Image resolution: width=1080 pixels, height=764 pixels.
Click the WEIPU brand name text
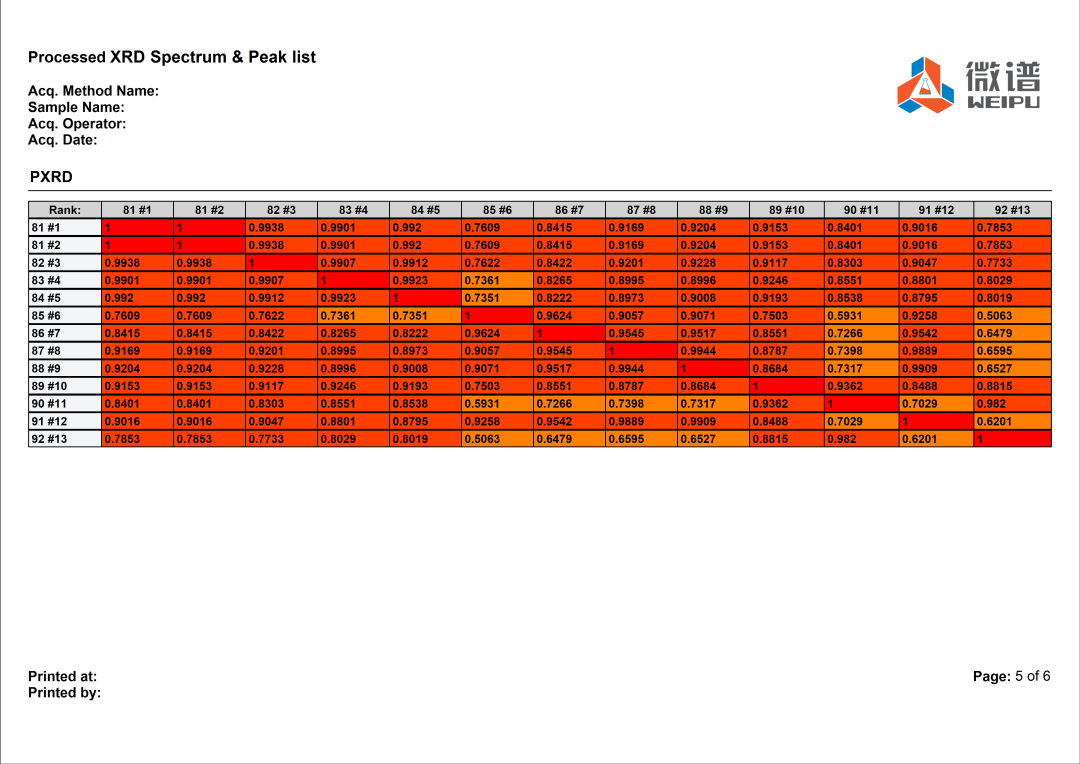click(1003, 102)
